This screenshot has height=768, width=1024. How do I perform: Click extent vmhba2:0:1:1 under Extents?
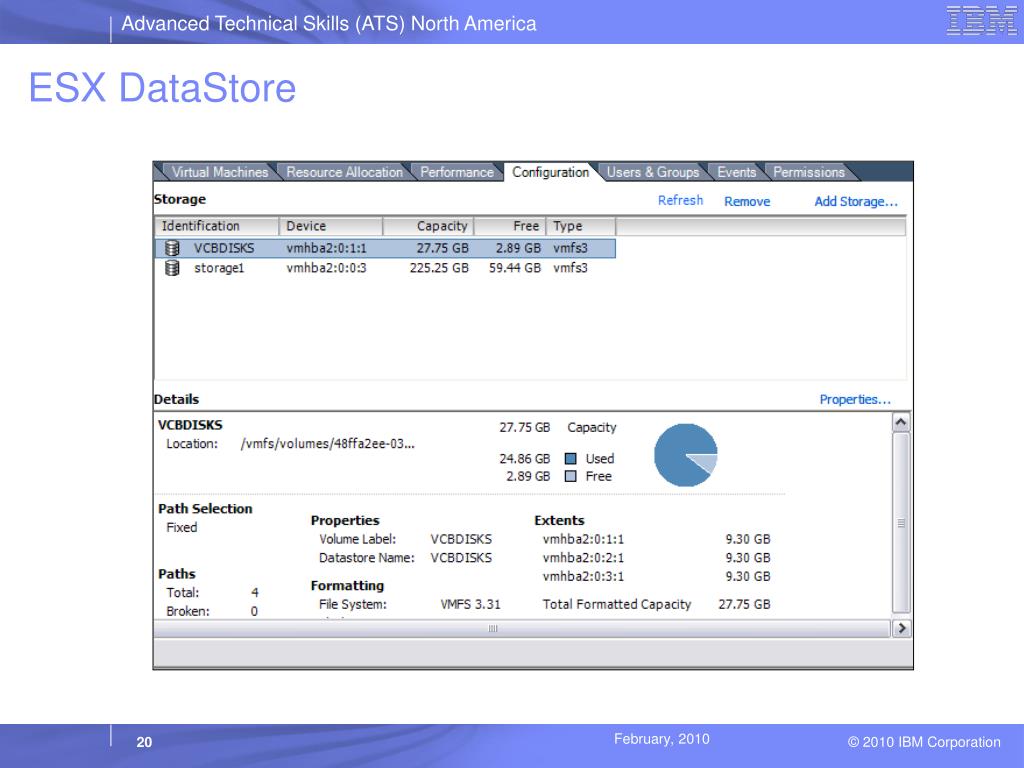click(x=583, y=539)
